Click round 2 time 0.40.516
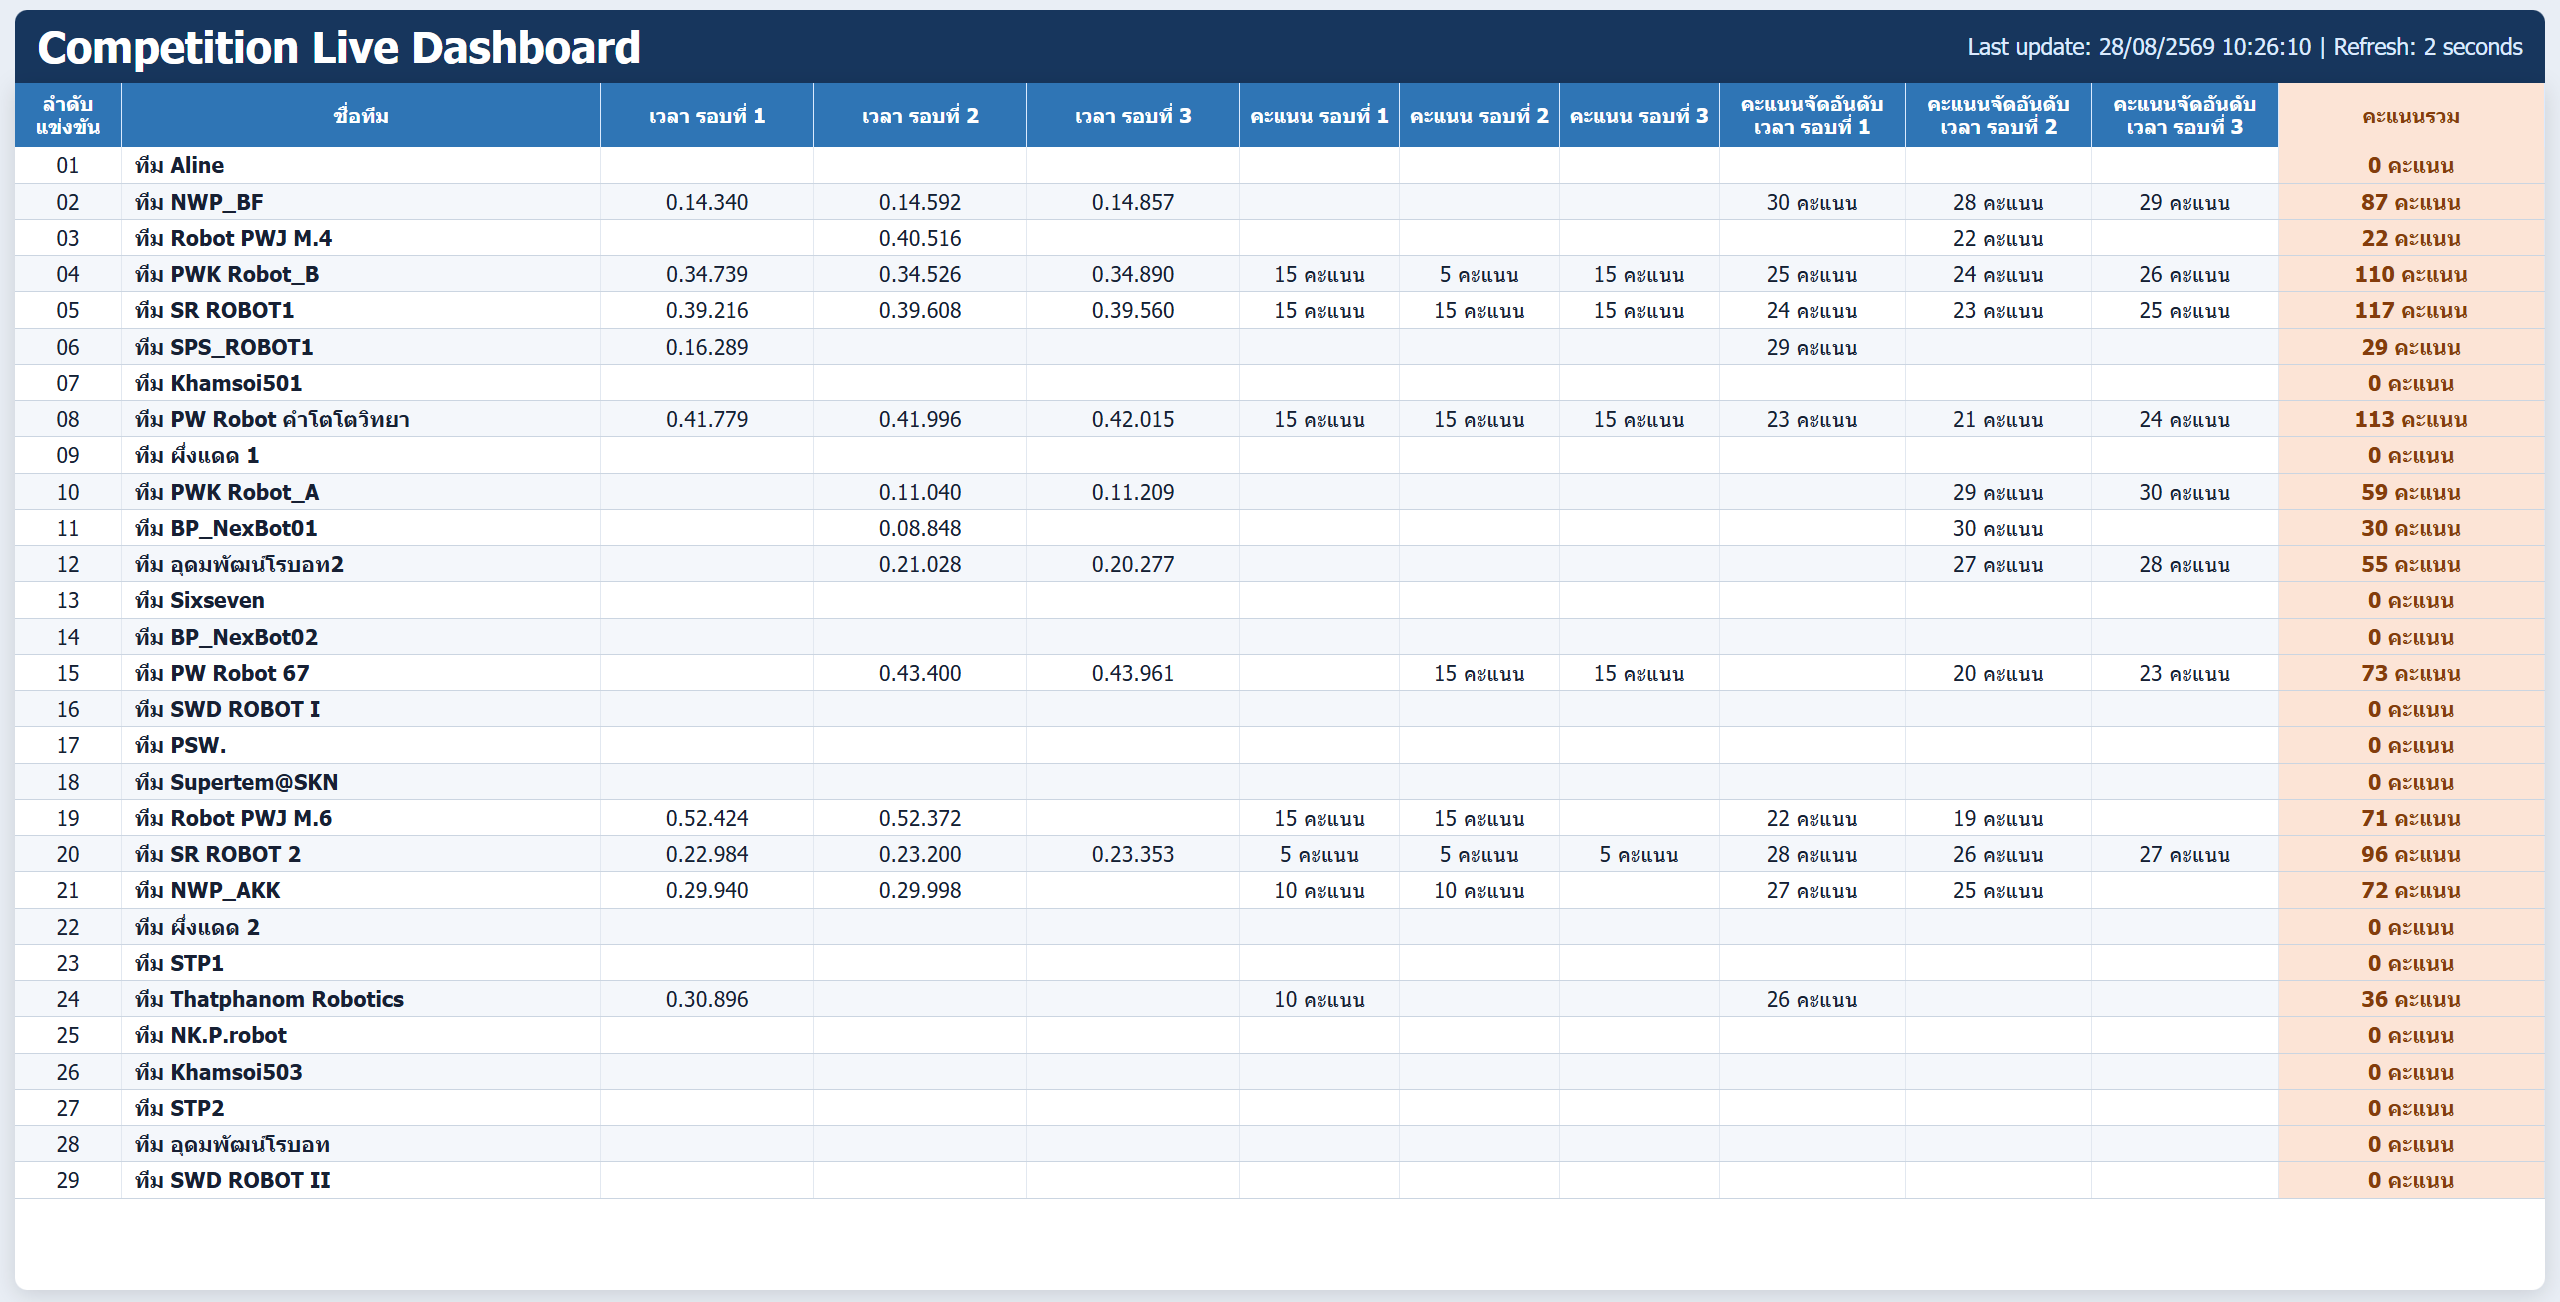 920,238
